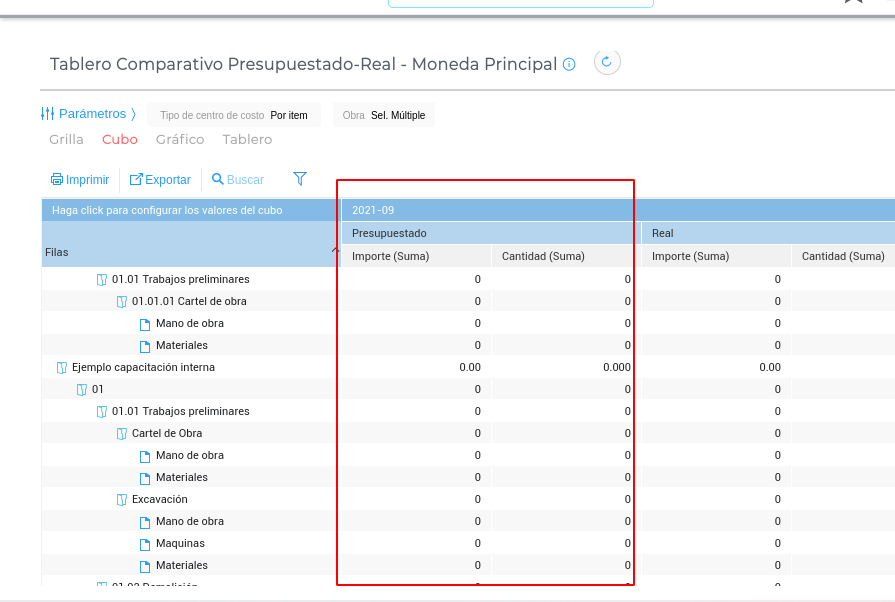Viewport: 895px width, 602px height.
Task: Click the info icon beside the title
Action: (569, 65)
